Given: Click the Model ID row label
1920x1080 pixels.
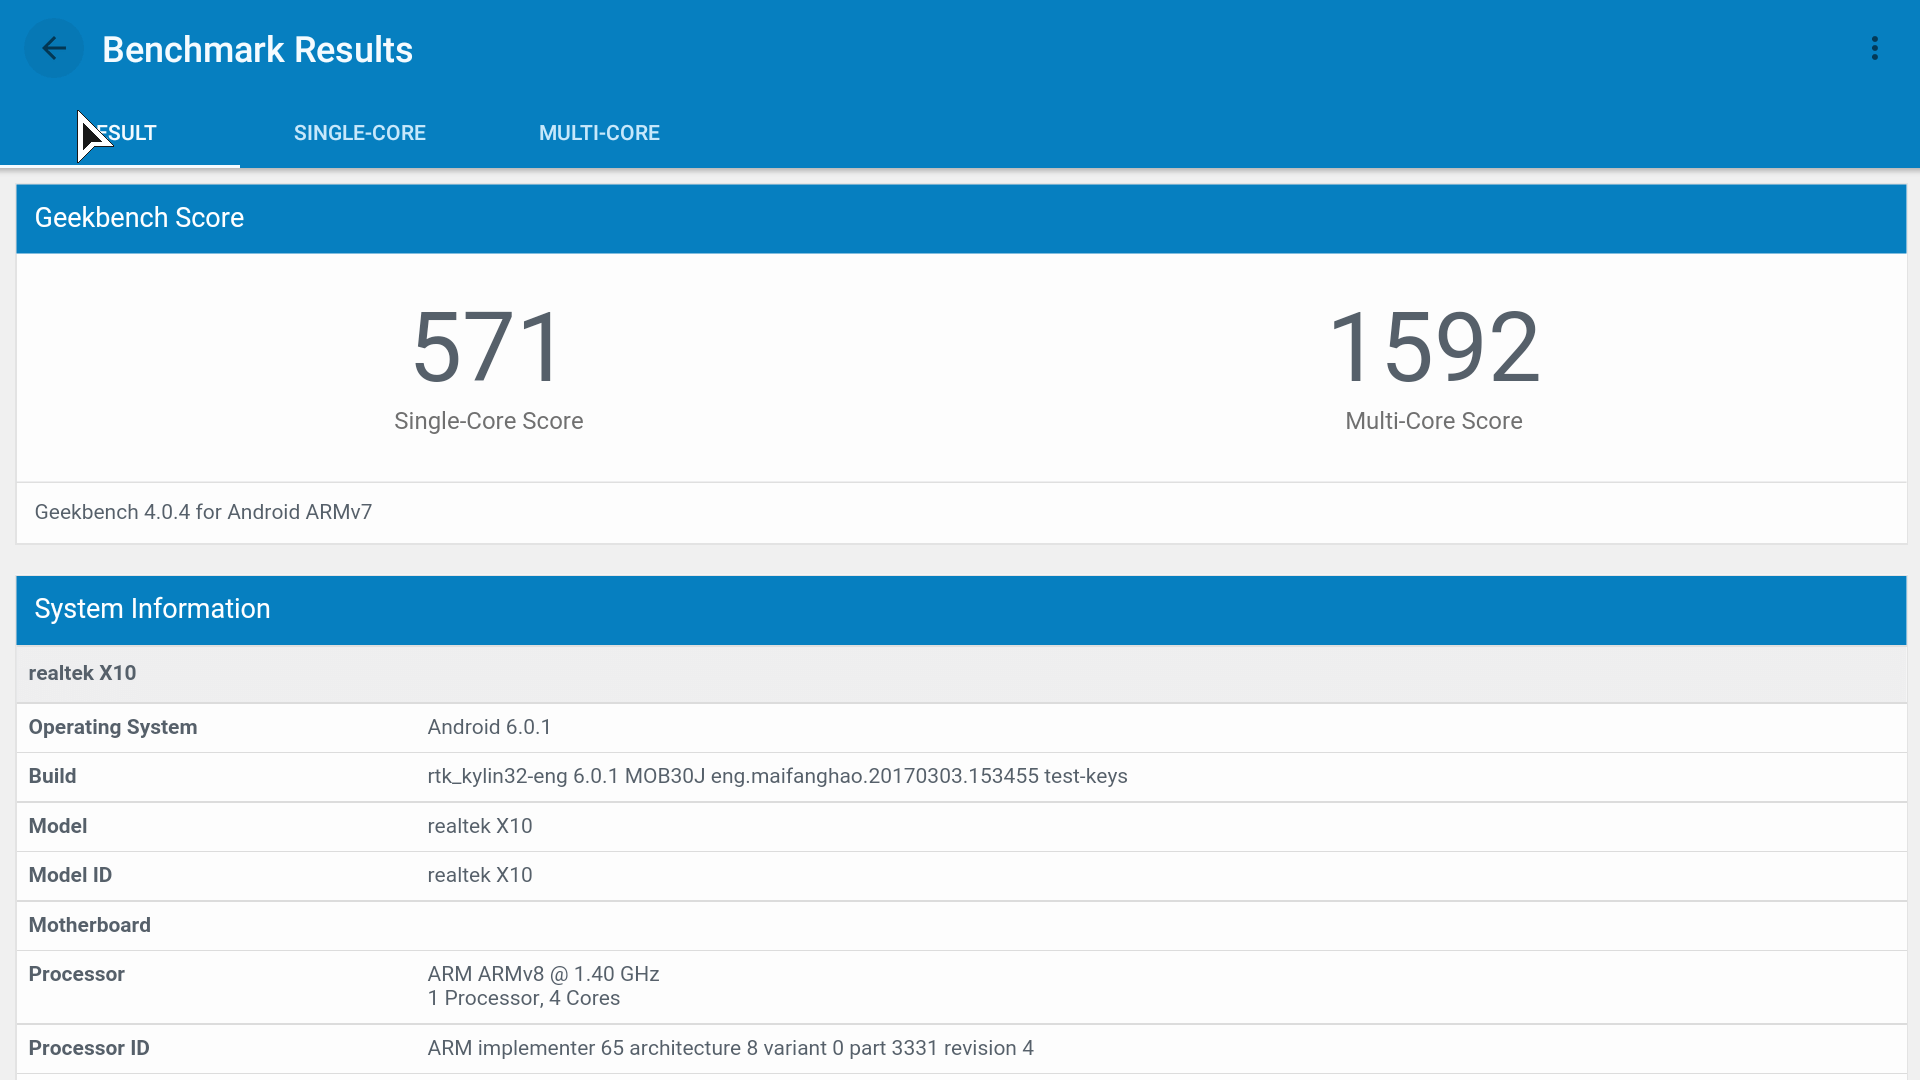Looking at the screenshot, I should coord(70,875).
